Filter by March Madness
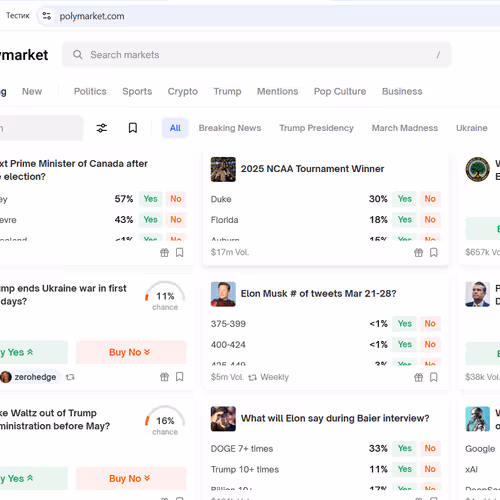500x500 pixels. [x=405, y=128]
